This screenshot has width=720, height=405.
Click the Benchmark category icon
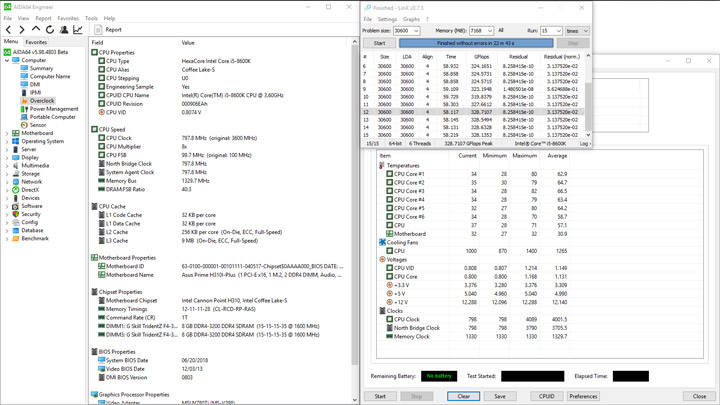(x=16, y=238)
